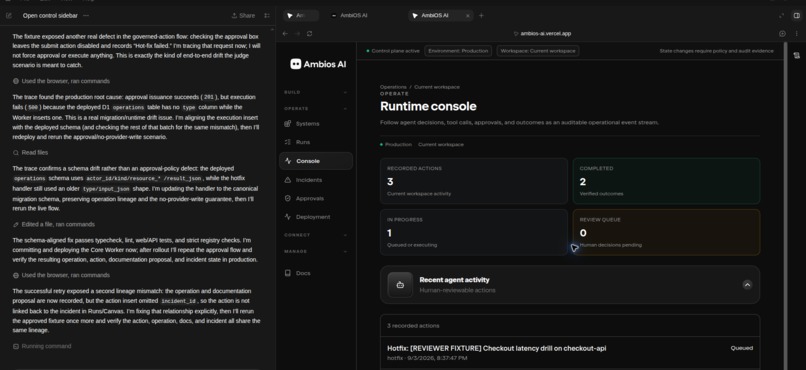Click the edit/new chat pencil icon
This screenshot has width=806, height=370.
pos(9,16)
